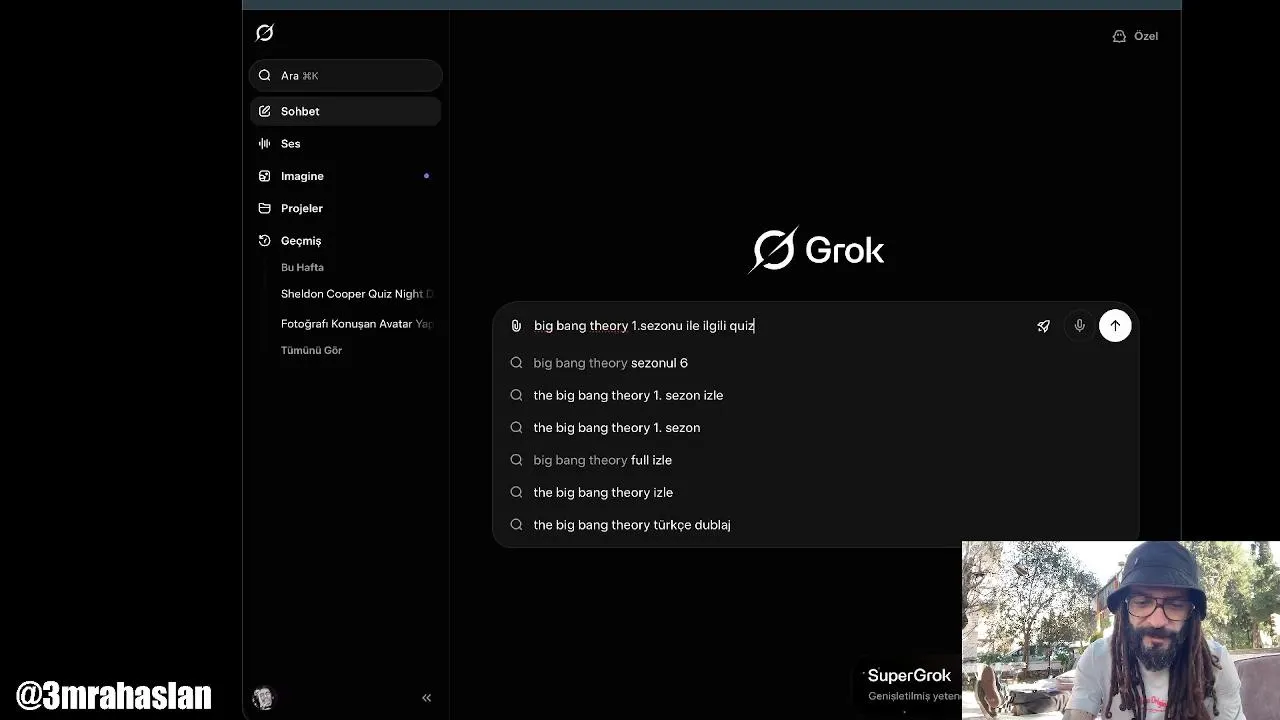Open Geçmiş history section
1280x720 pixels.
(x=346, y=240)
